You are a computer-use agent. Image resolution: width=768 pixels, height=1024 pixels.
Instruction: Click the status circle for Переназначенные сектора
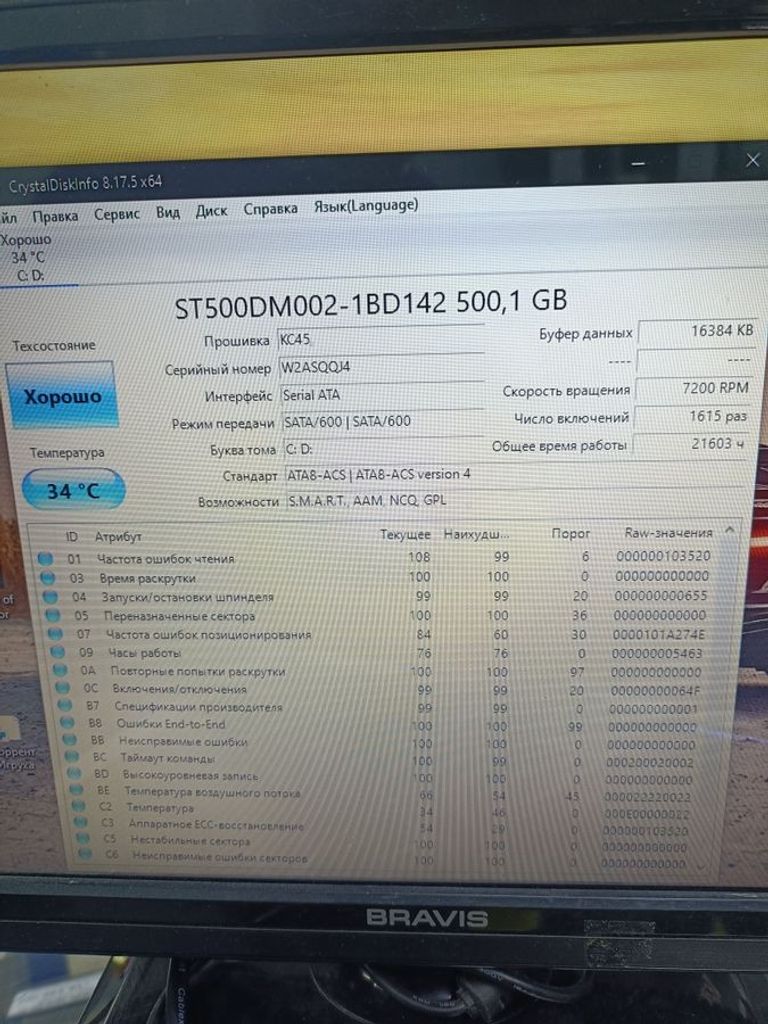[x=53, y=615]
